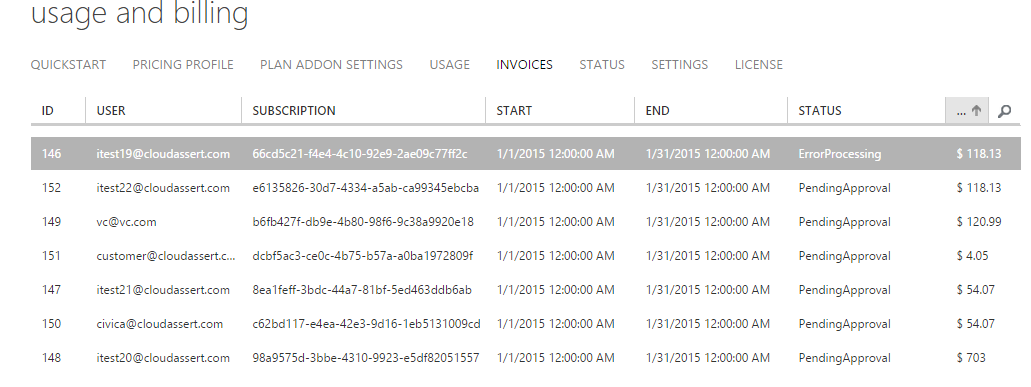Click the $ 120.99 amount
This screenshot has height=387, width=1031.
[x=979, y=222]
